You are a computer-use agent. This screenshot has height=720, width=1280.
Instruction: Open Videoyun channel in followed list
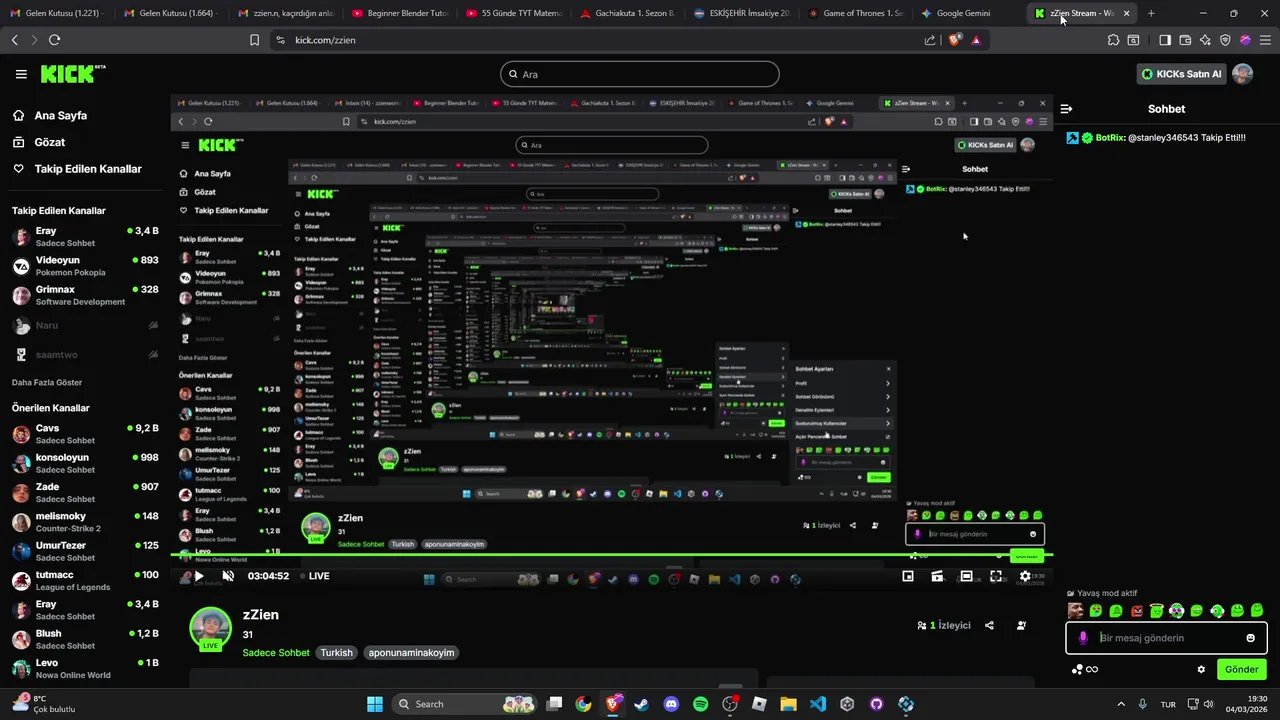tap(85, 266)
